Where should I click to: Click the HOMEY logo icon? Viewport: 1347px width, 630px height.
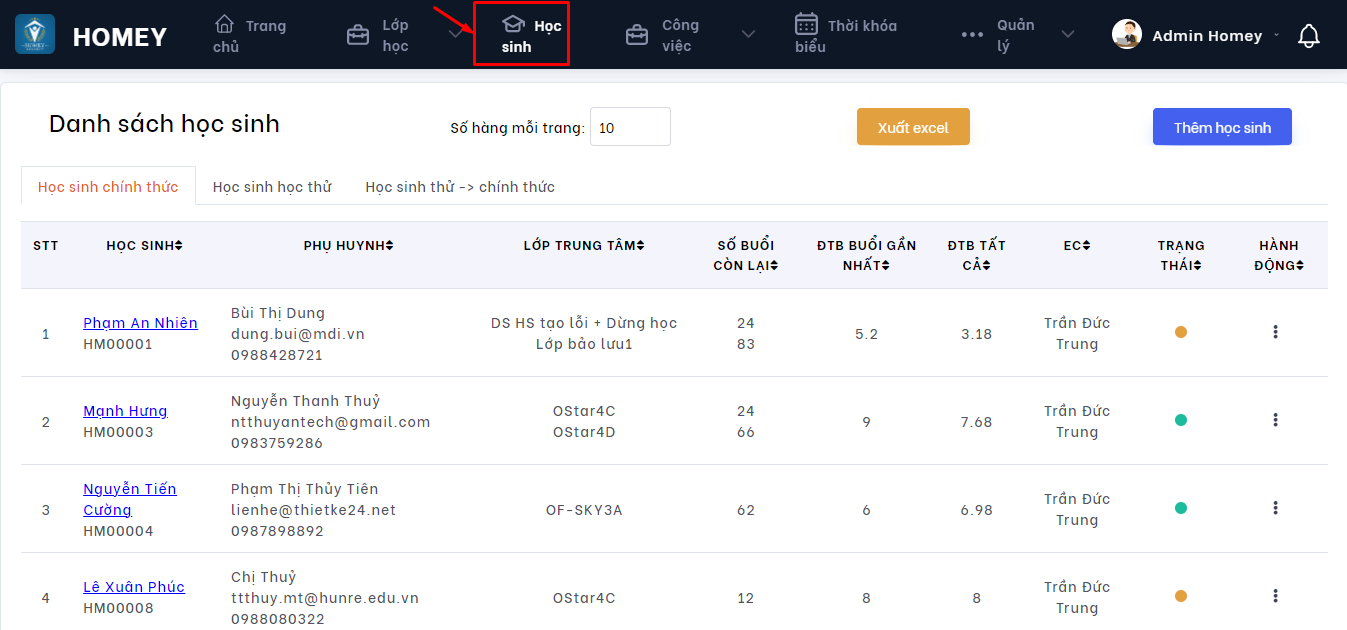(35, 35)
